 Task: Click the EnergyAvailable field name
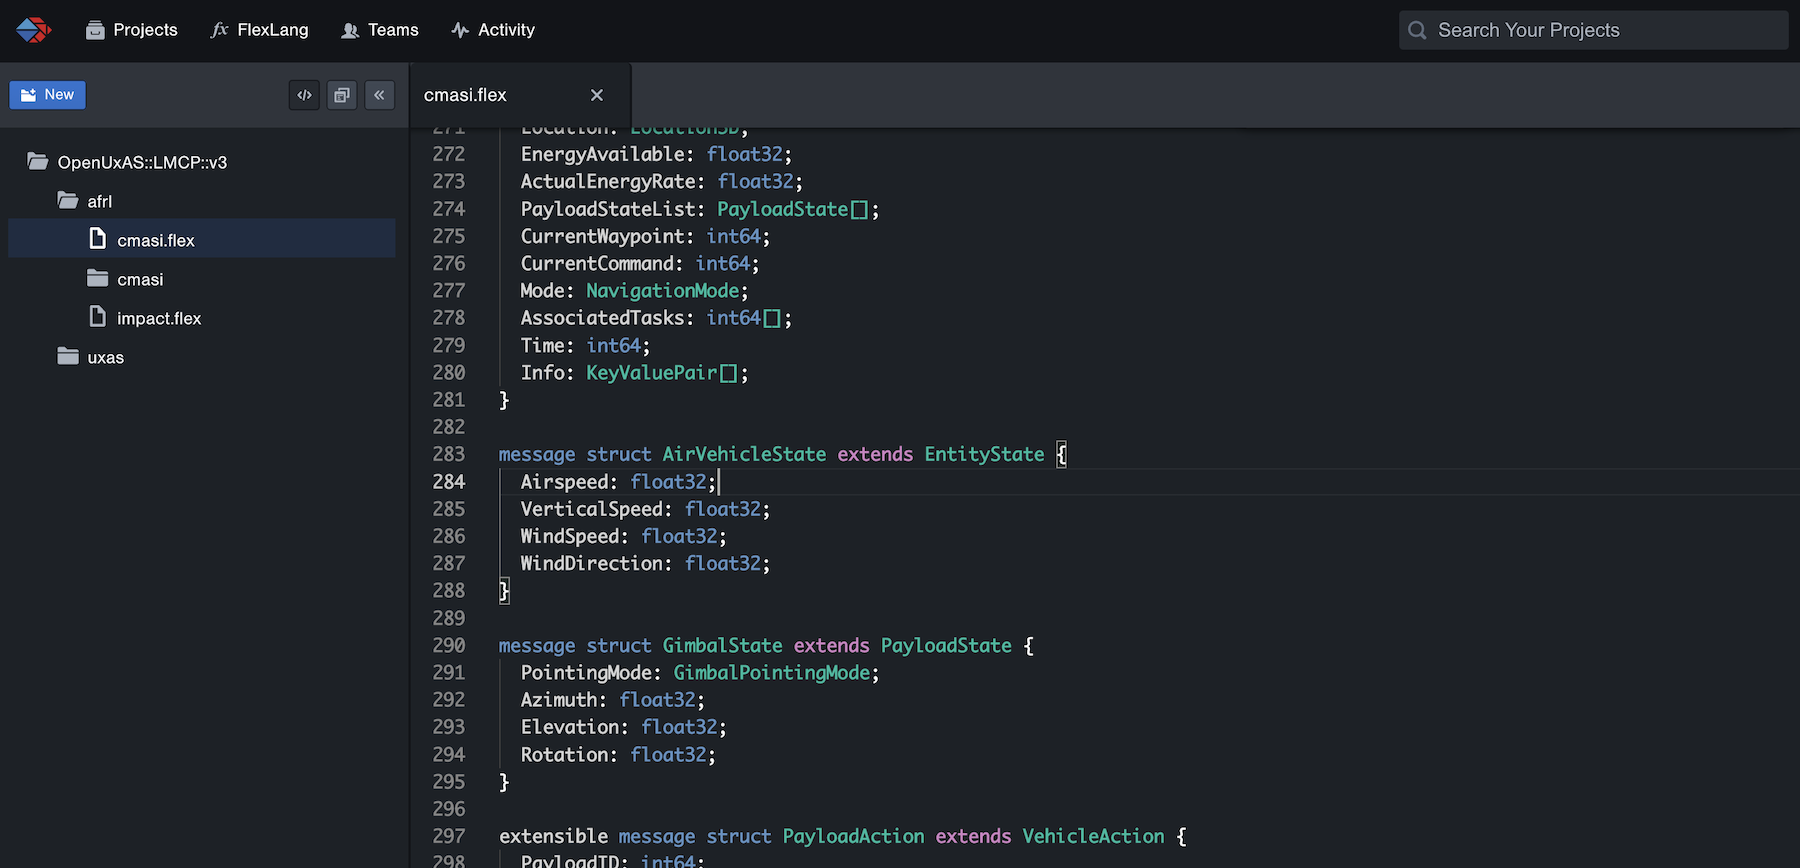tap(602, 154)
